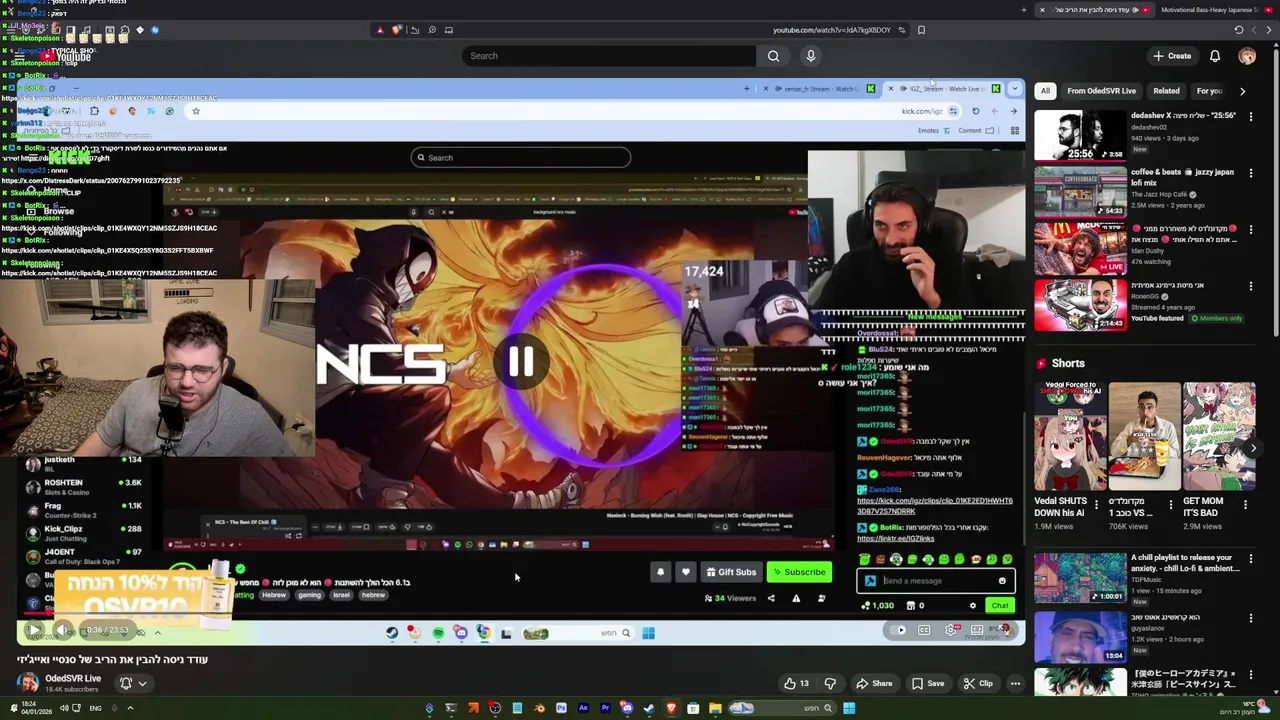1280x720 pixels.
Task: Click Kick Gift Subs button
Action: coord(731,572)
